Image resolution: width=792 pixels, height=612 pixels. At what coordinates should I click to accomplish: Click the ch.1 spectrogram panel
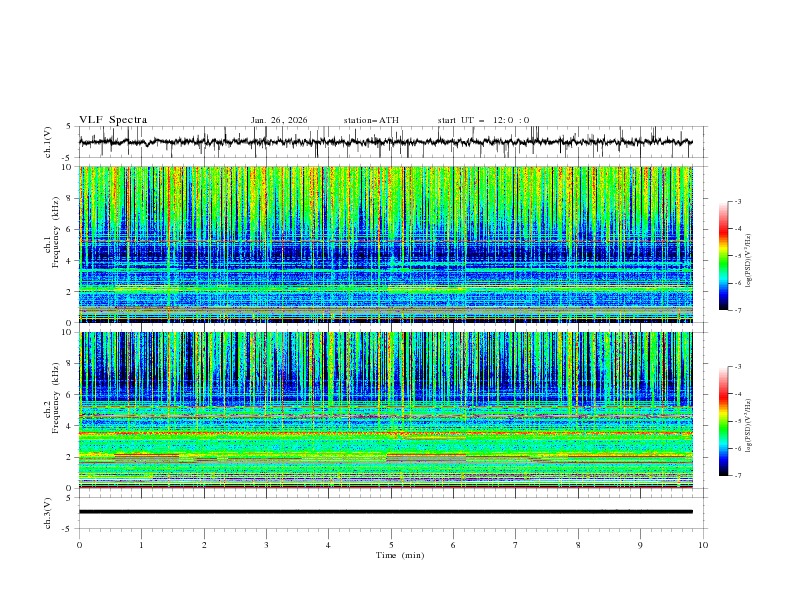(x=386, y=244)
